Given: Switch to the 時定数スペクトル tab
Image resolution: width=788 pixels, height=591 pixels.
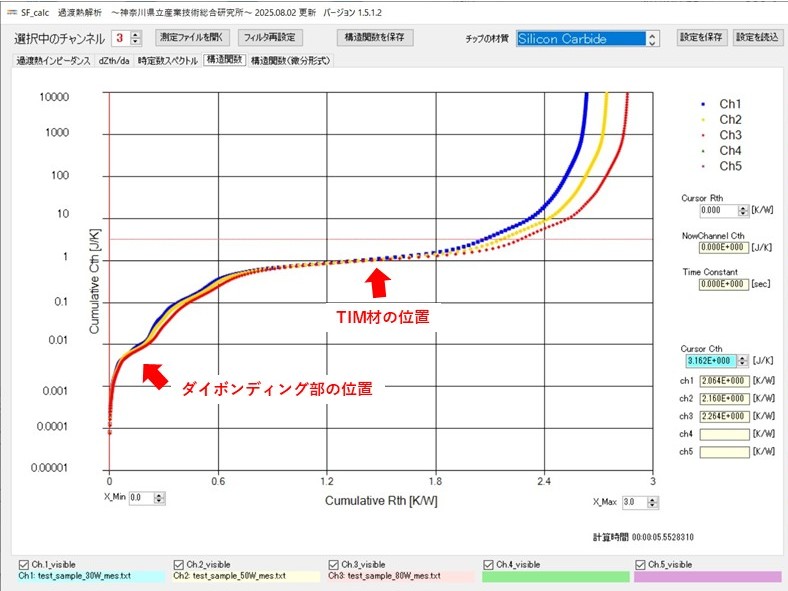Looking at the screenshot, I should (x=168, y=61).
